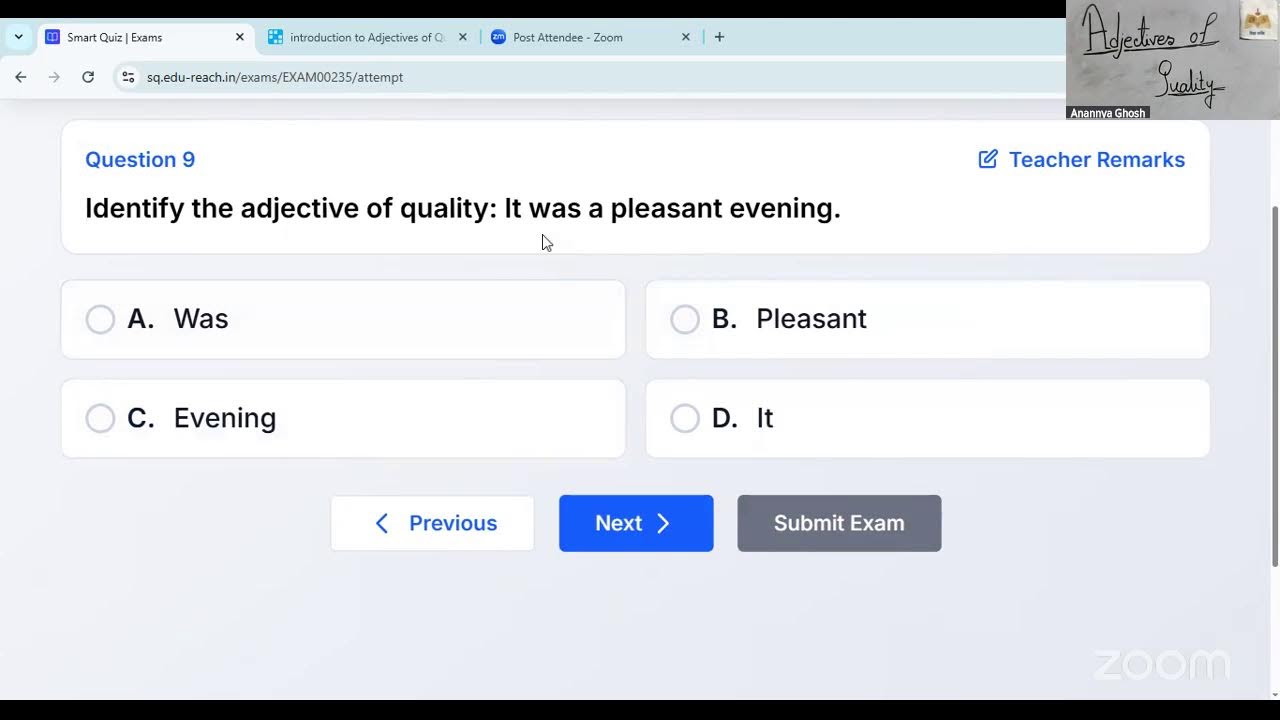This screenshot has height=720, width=1280.
Task: Choose radio option B. Pleasant
Action: click(x=685, y=319)
